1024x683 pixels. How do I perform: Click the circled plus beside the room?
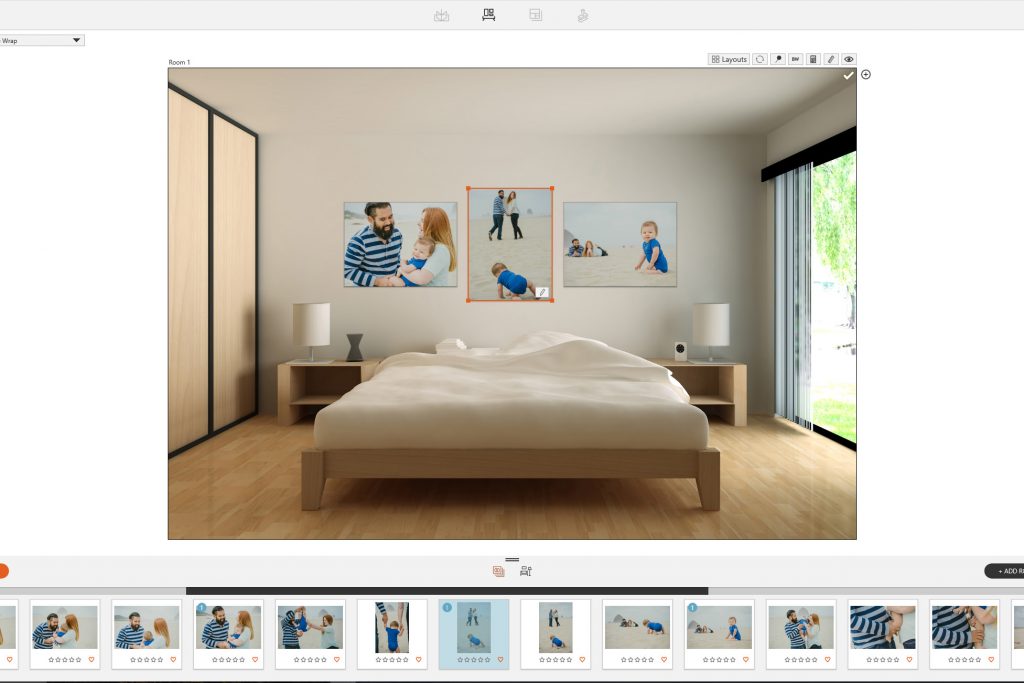866,74
